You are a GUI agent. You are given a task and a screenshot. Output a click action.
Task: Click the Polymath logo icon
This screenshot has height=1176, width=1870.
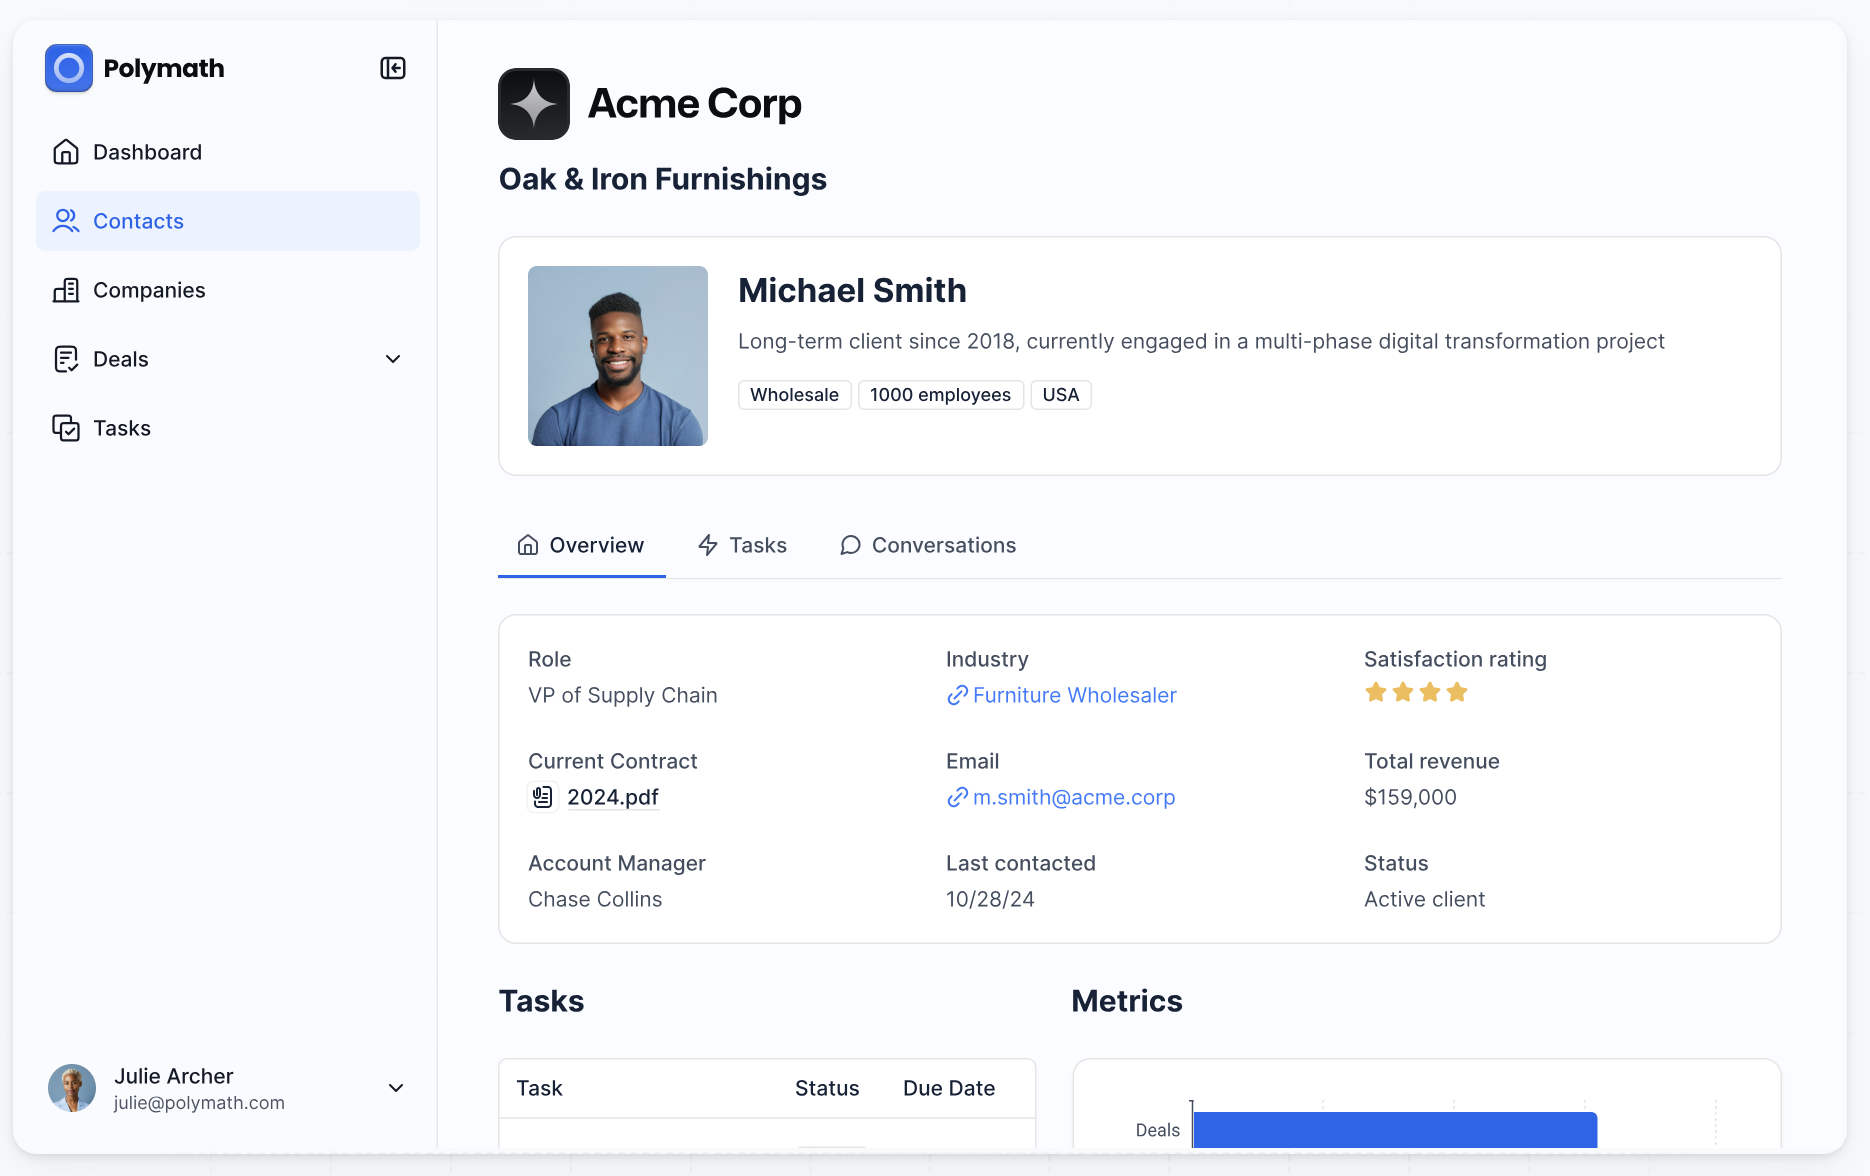pos(69,68)
